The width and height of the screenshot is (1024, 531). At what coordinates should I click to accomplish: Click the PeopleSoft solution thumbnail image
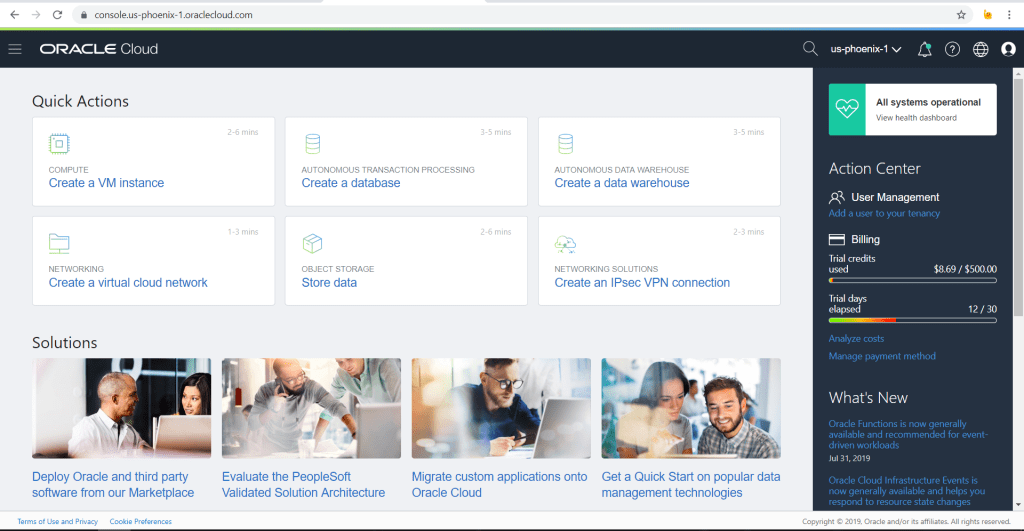311,408
